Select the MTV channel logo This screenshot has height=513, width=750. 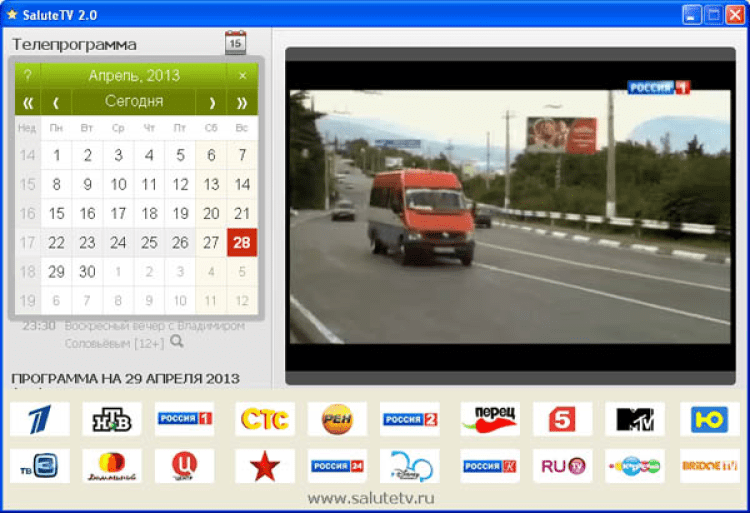coord(635,419)
